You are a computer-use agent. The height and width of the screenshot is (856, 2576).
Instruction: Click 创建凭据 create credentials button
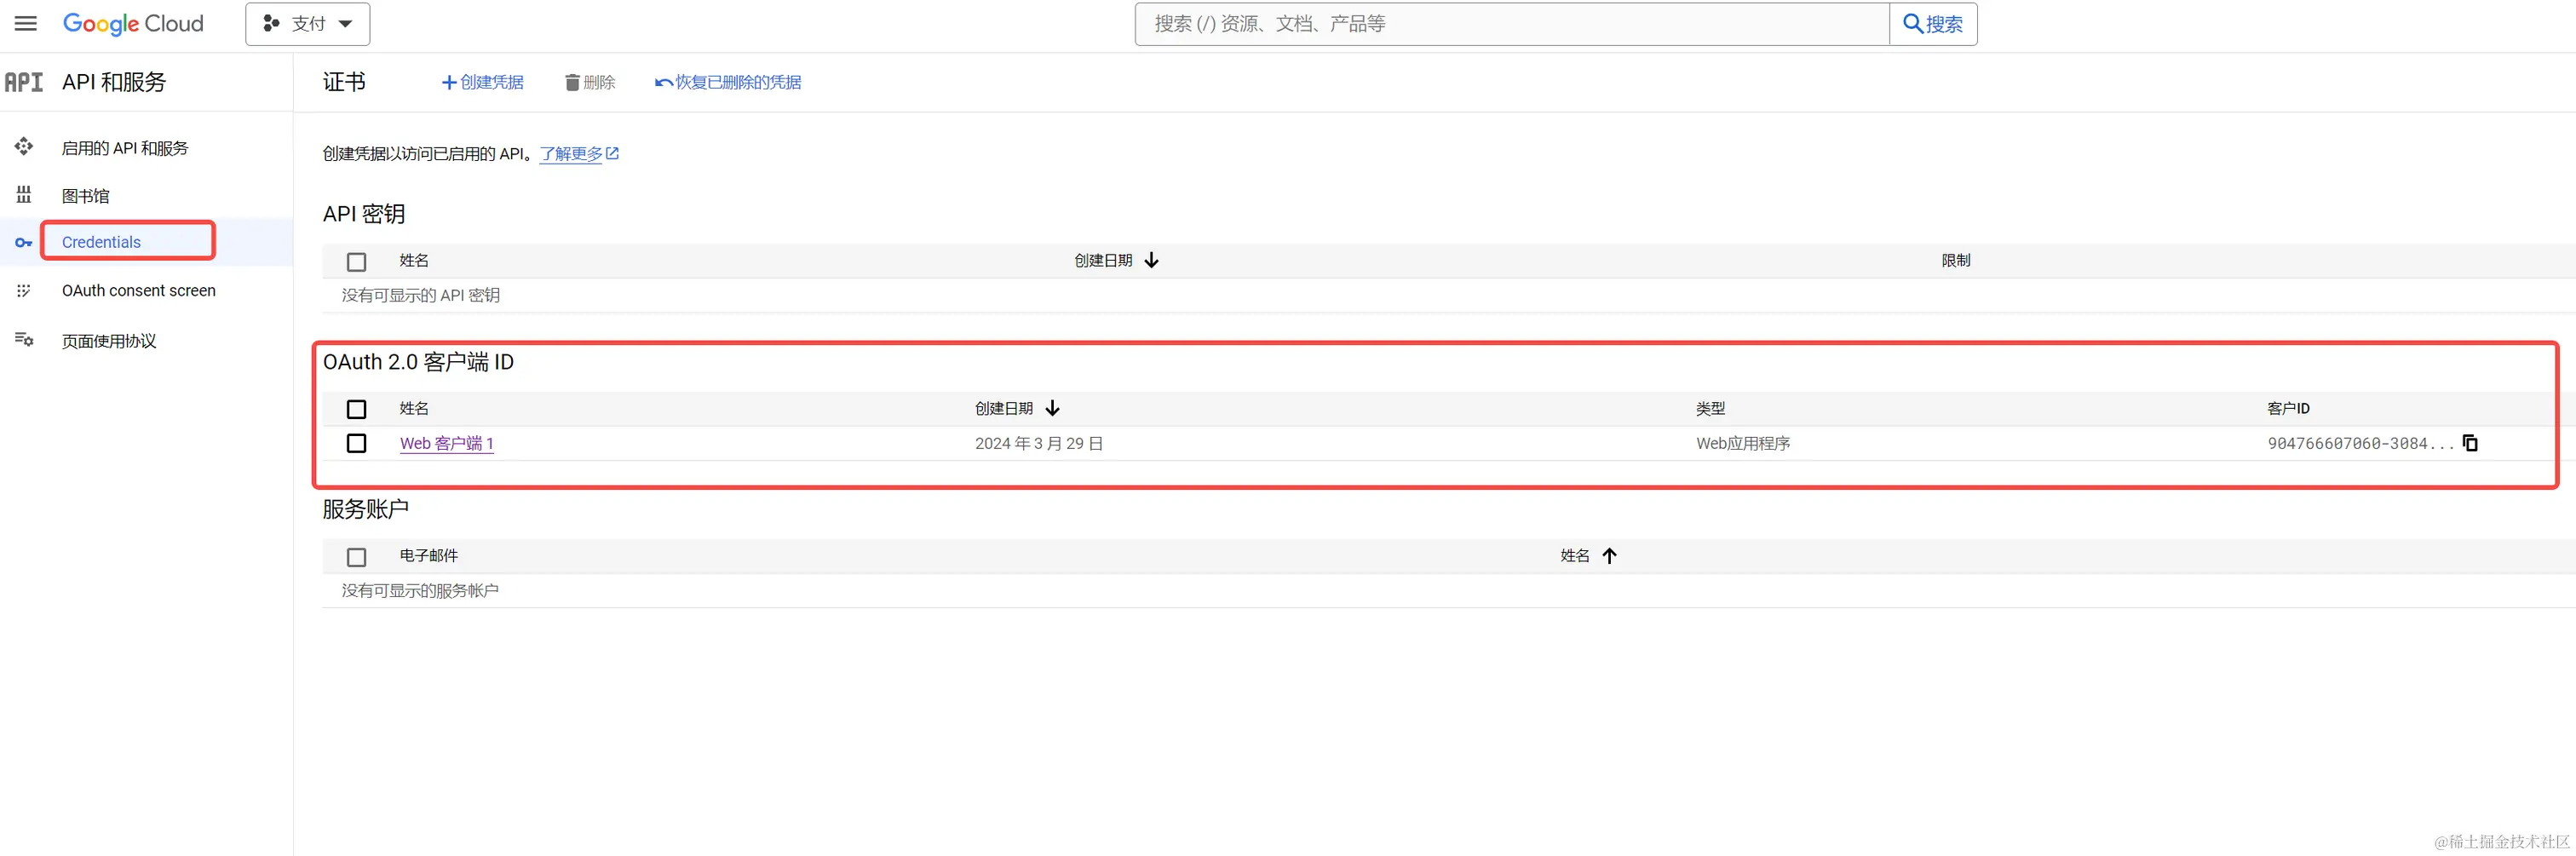point(483,82)
